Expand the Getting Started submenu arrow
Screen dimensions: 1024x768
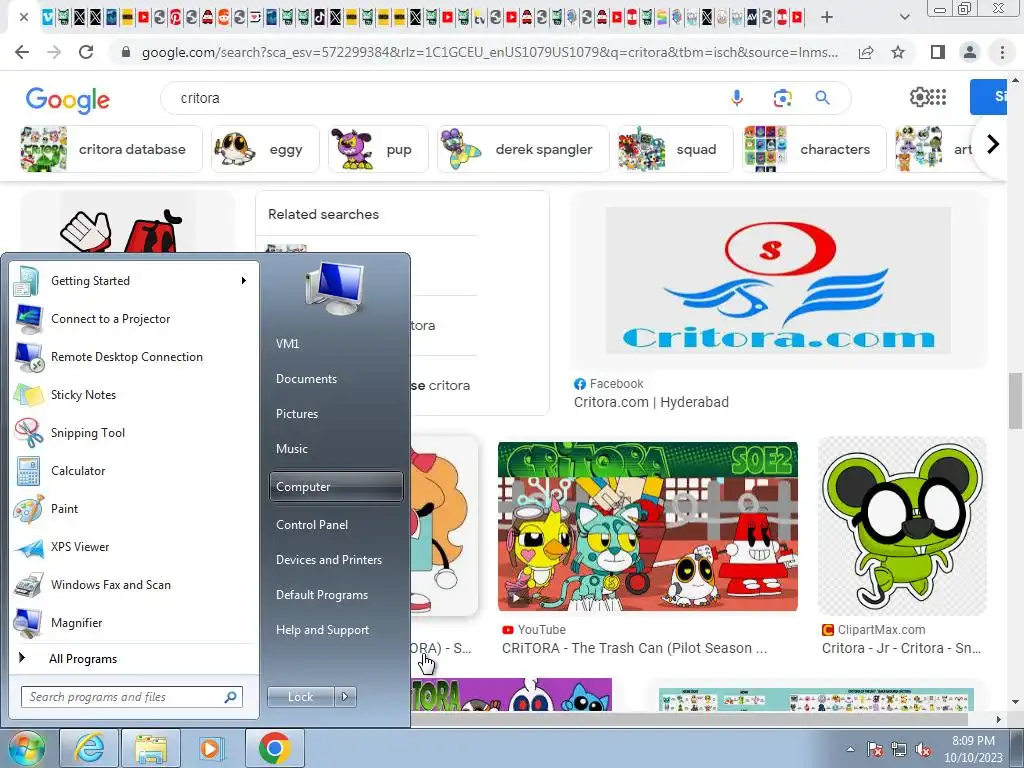coord(244,281)
